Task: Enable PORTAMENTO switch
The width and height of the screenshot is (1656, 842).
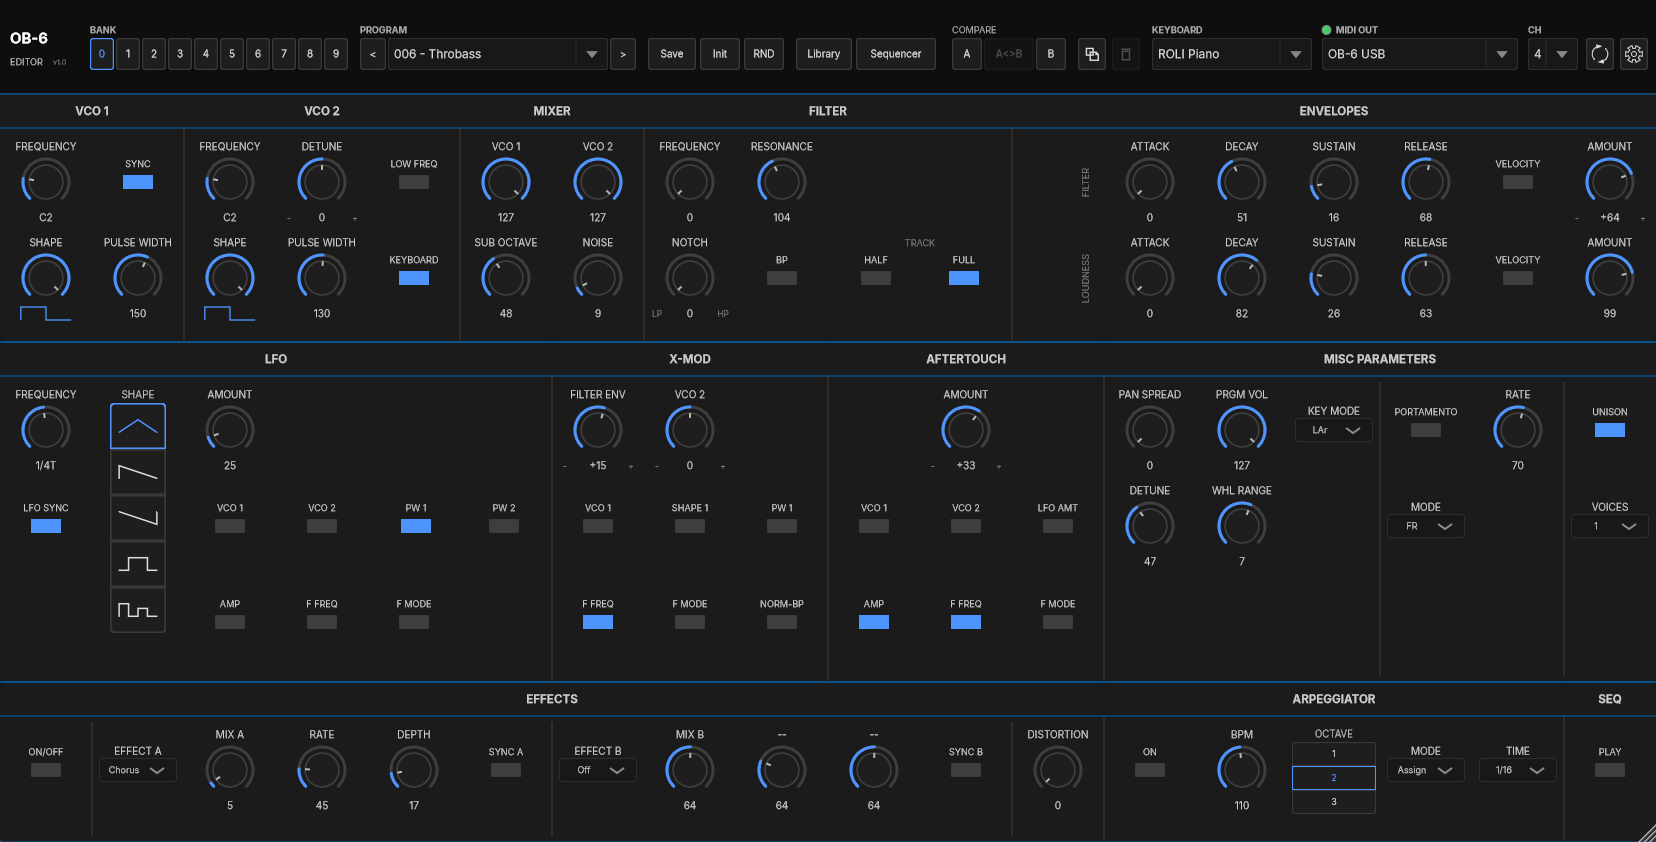Action: (x=1426, y=430)
